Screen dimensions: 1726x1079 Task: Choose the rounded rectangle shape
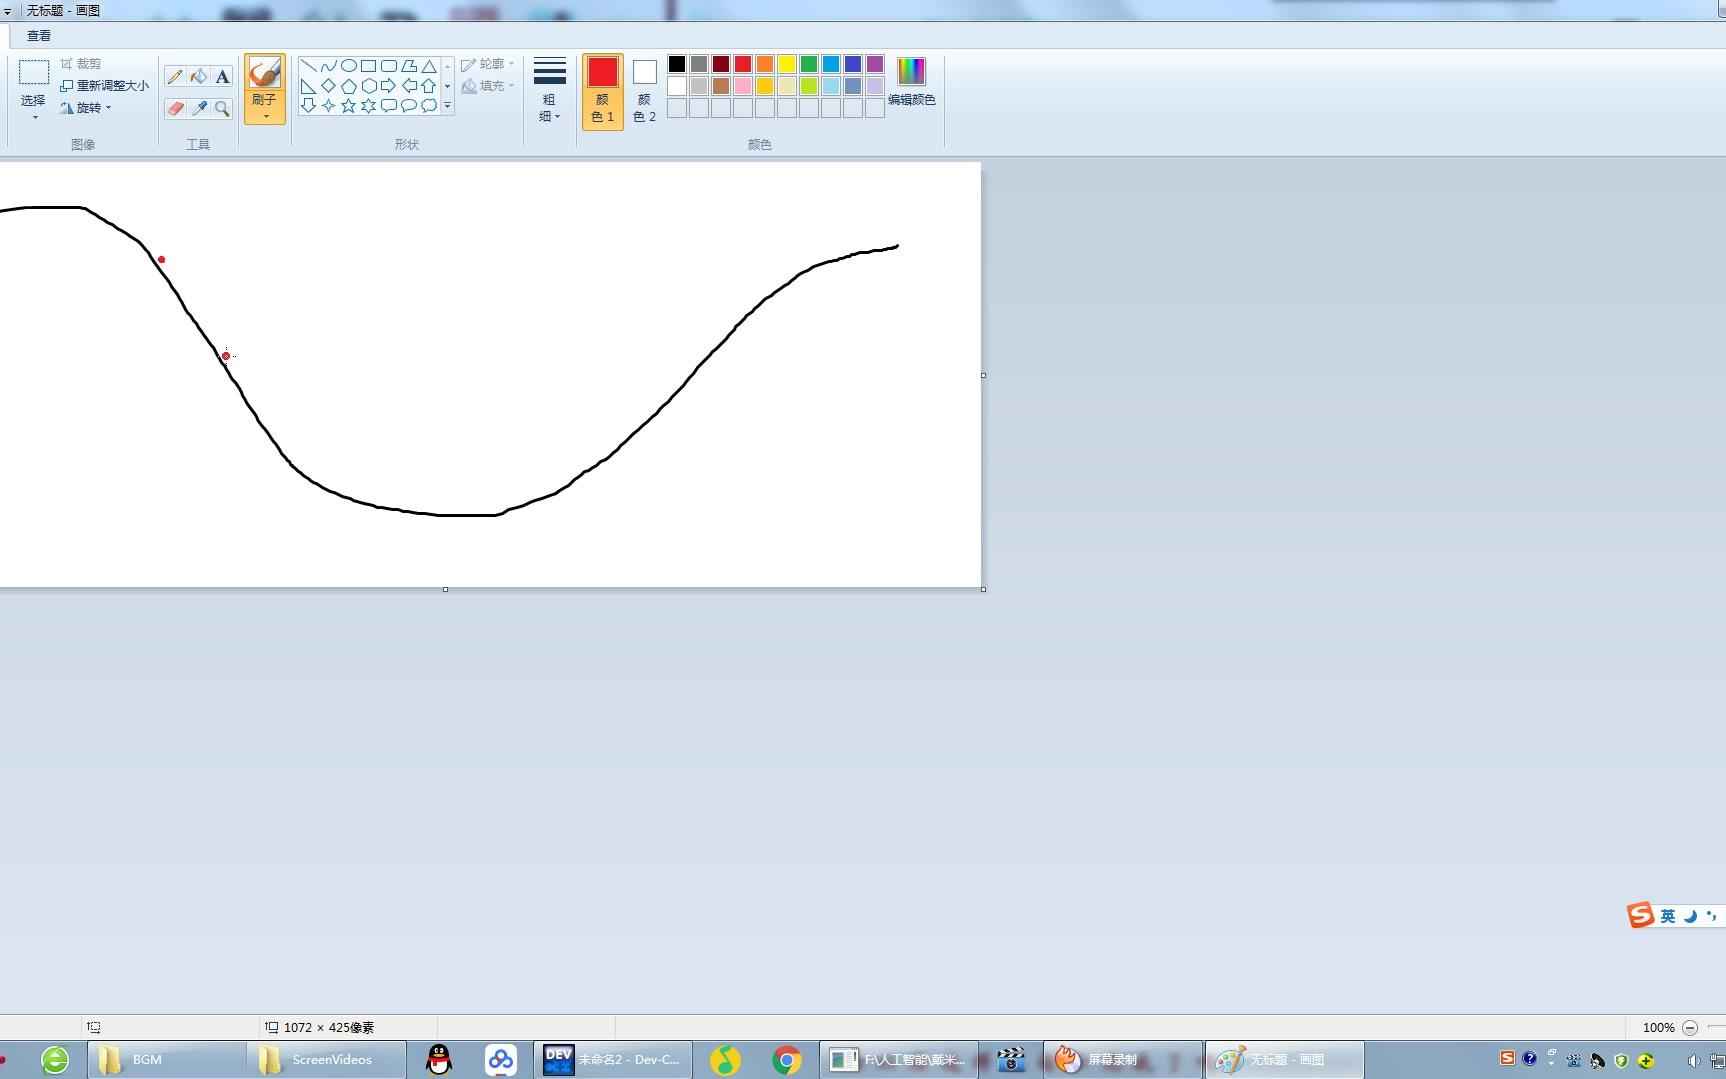(388, 66)
